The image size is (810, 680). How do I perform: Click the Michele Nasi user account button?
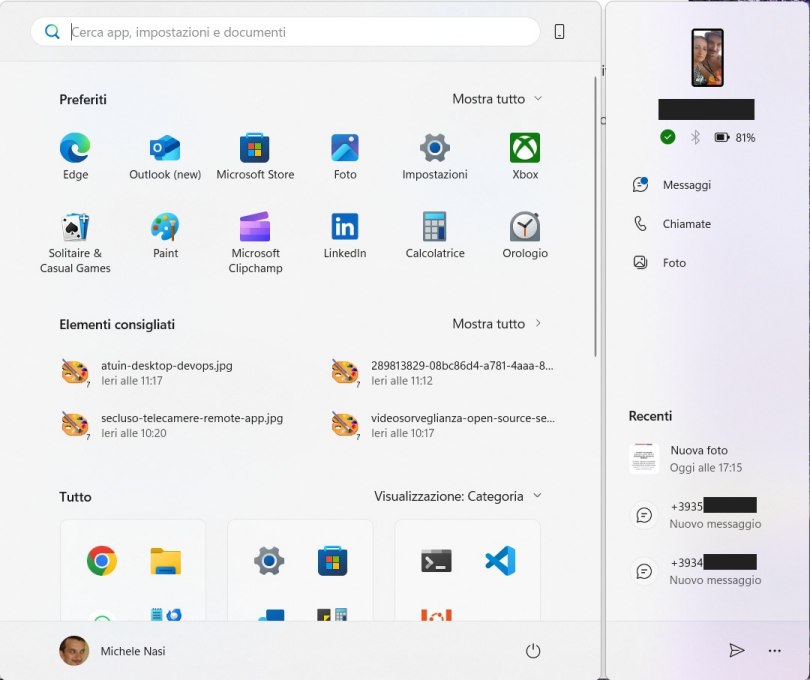(x=112, y=651)
